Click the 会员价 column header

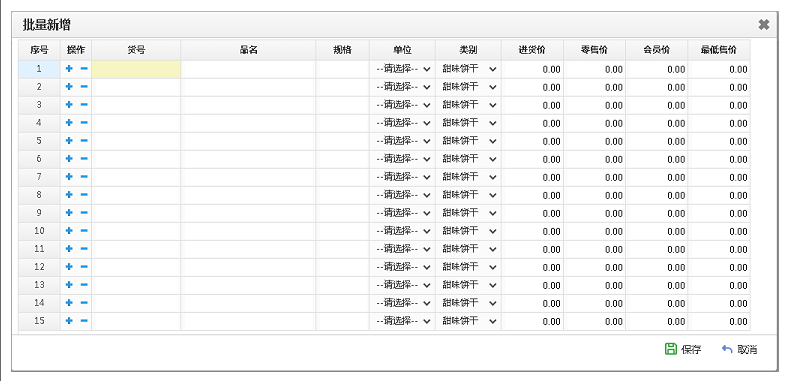point(657,50)
